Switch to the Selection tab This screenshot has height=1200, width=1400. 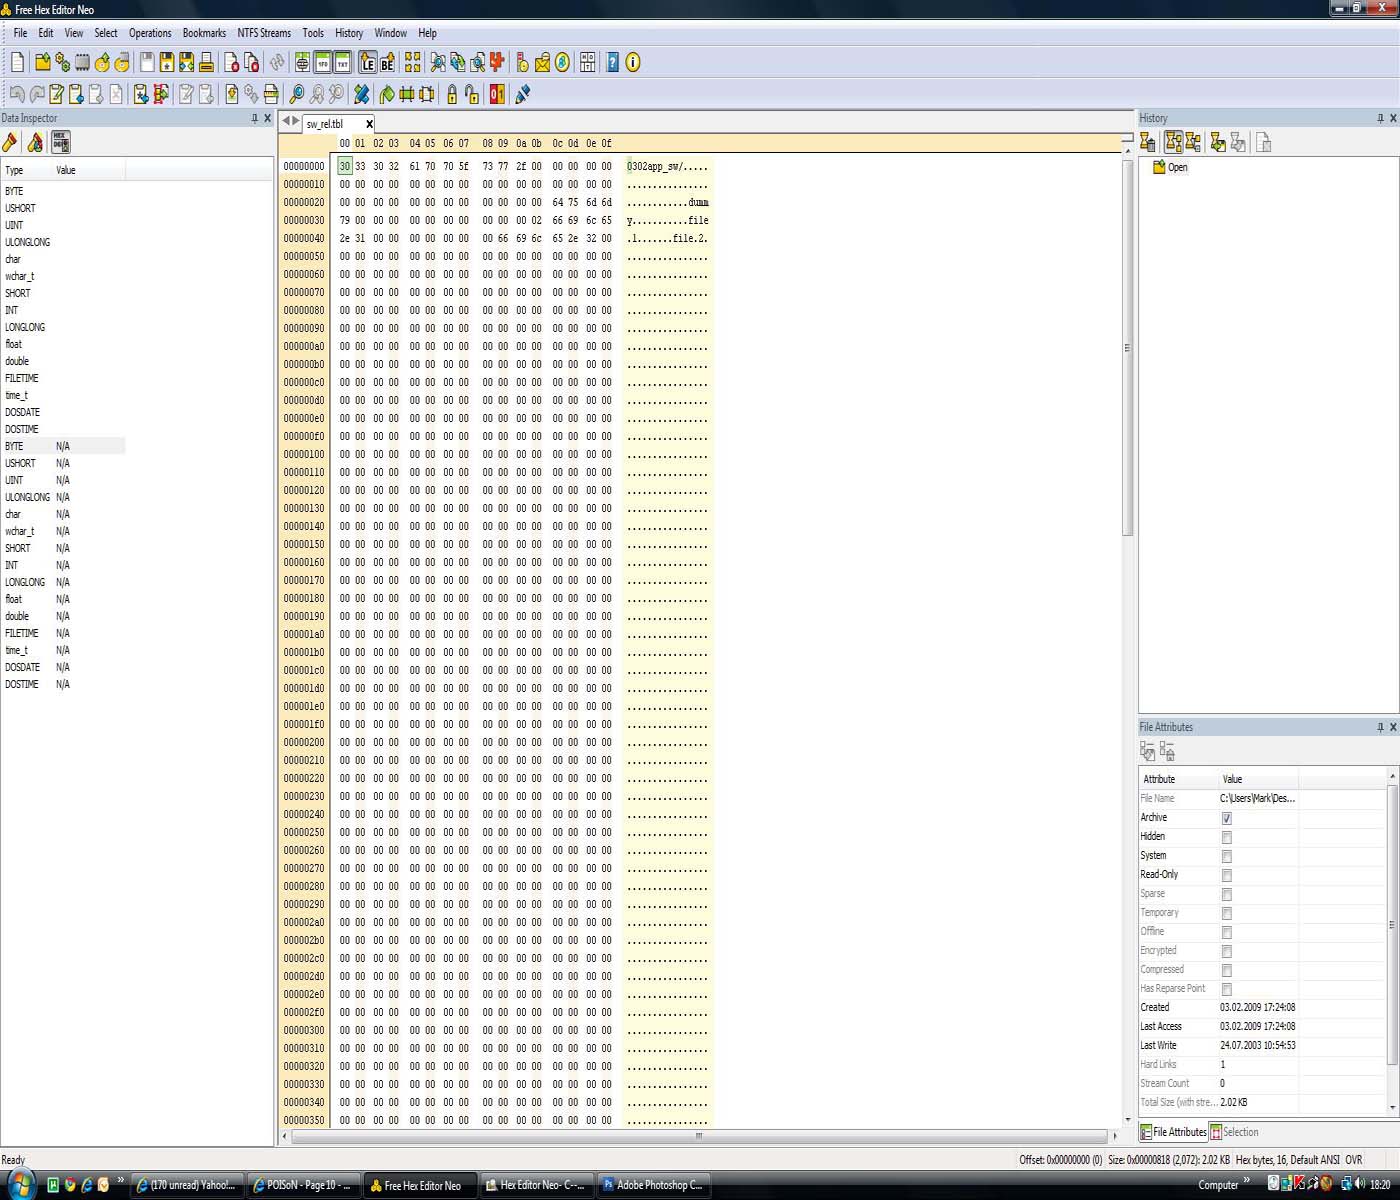click(1234, 1132)
